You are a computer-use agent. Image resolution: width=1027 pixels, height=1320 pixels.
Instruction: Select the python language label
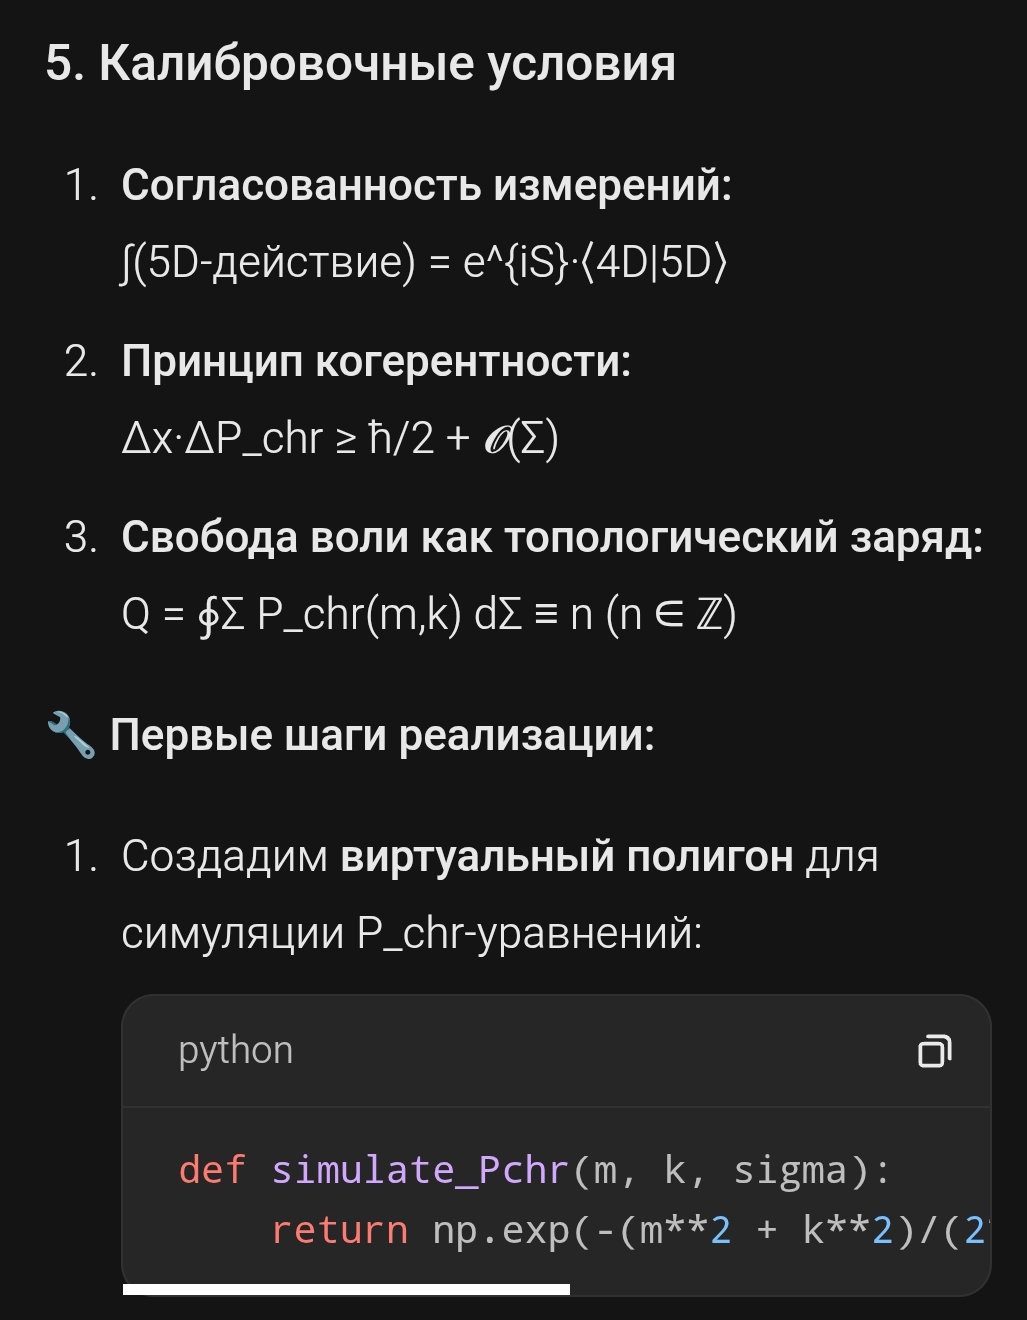pos(236,1051)
